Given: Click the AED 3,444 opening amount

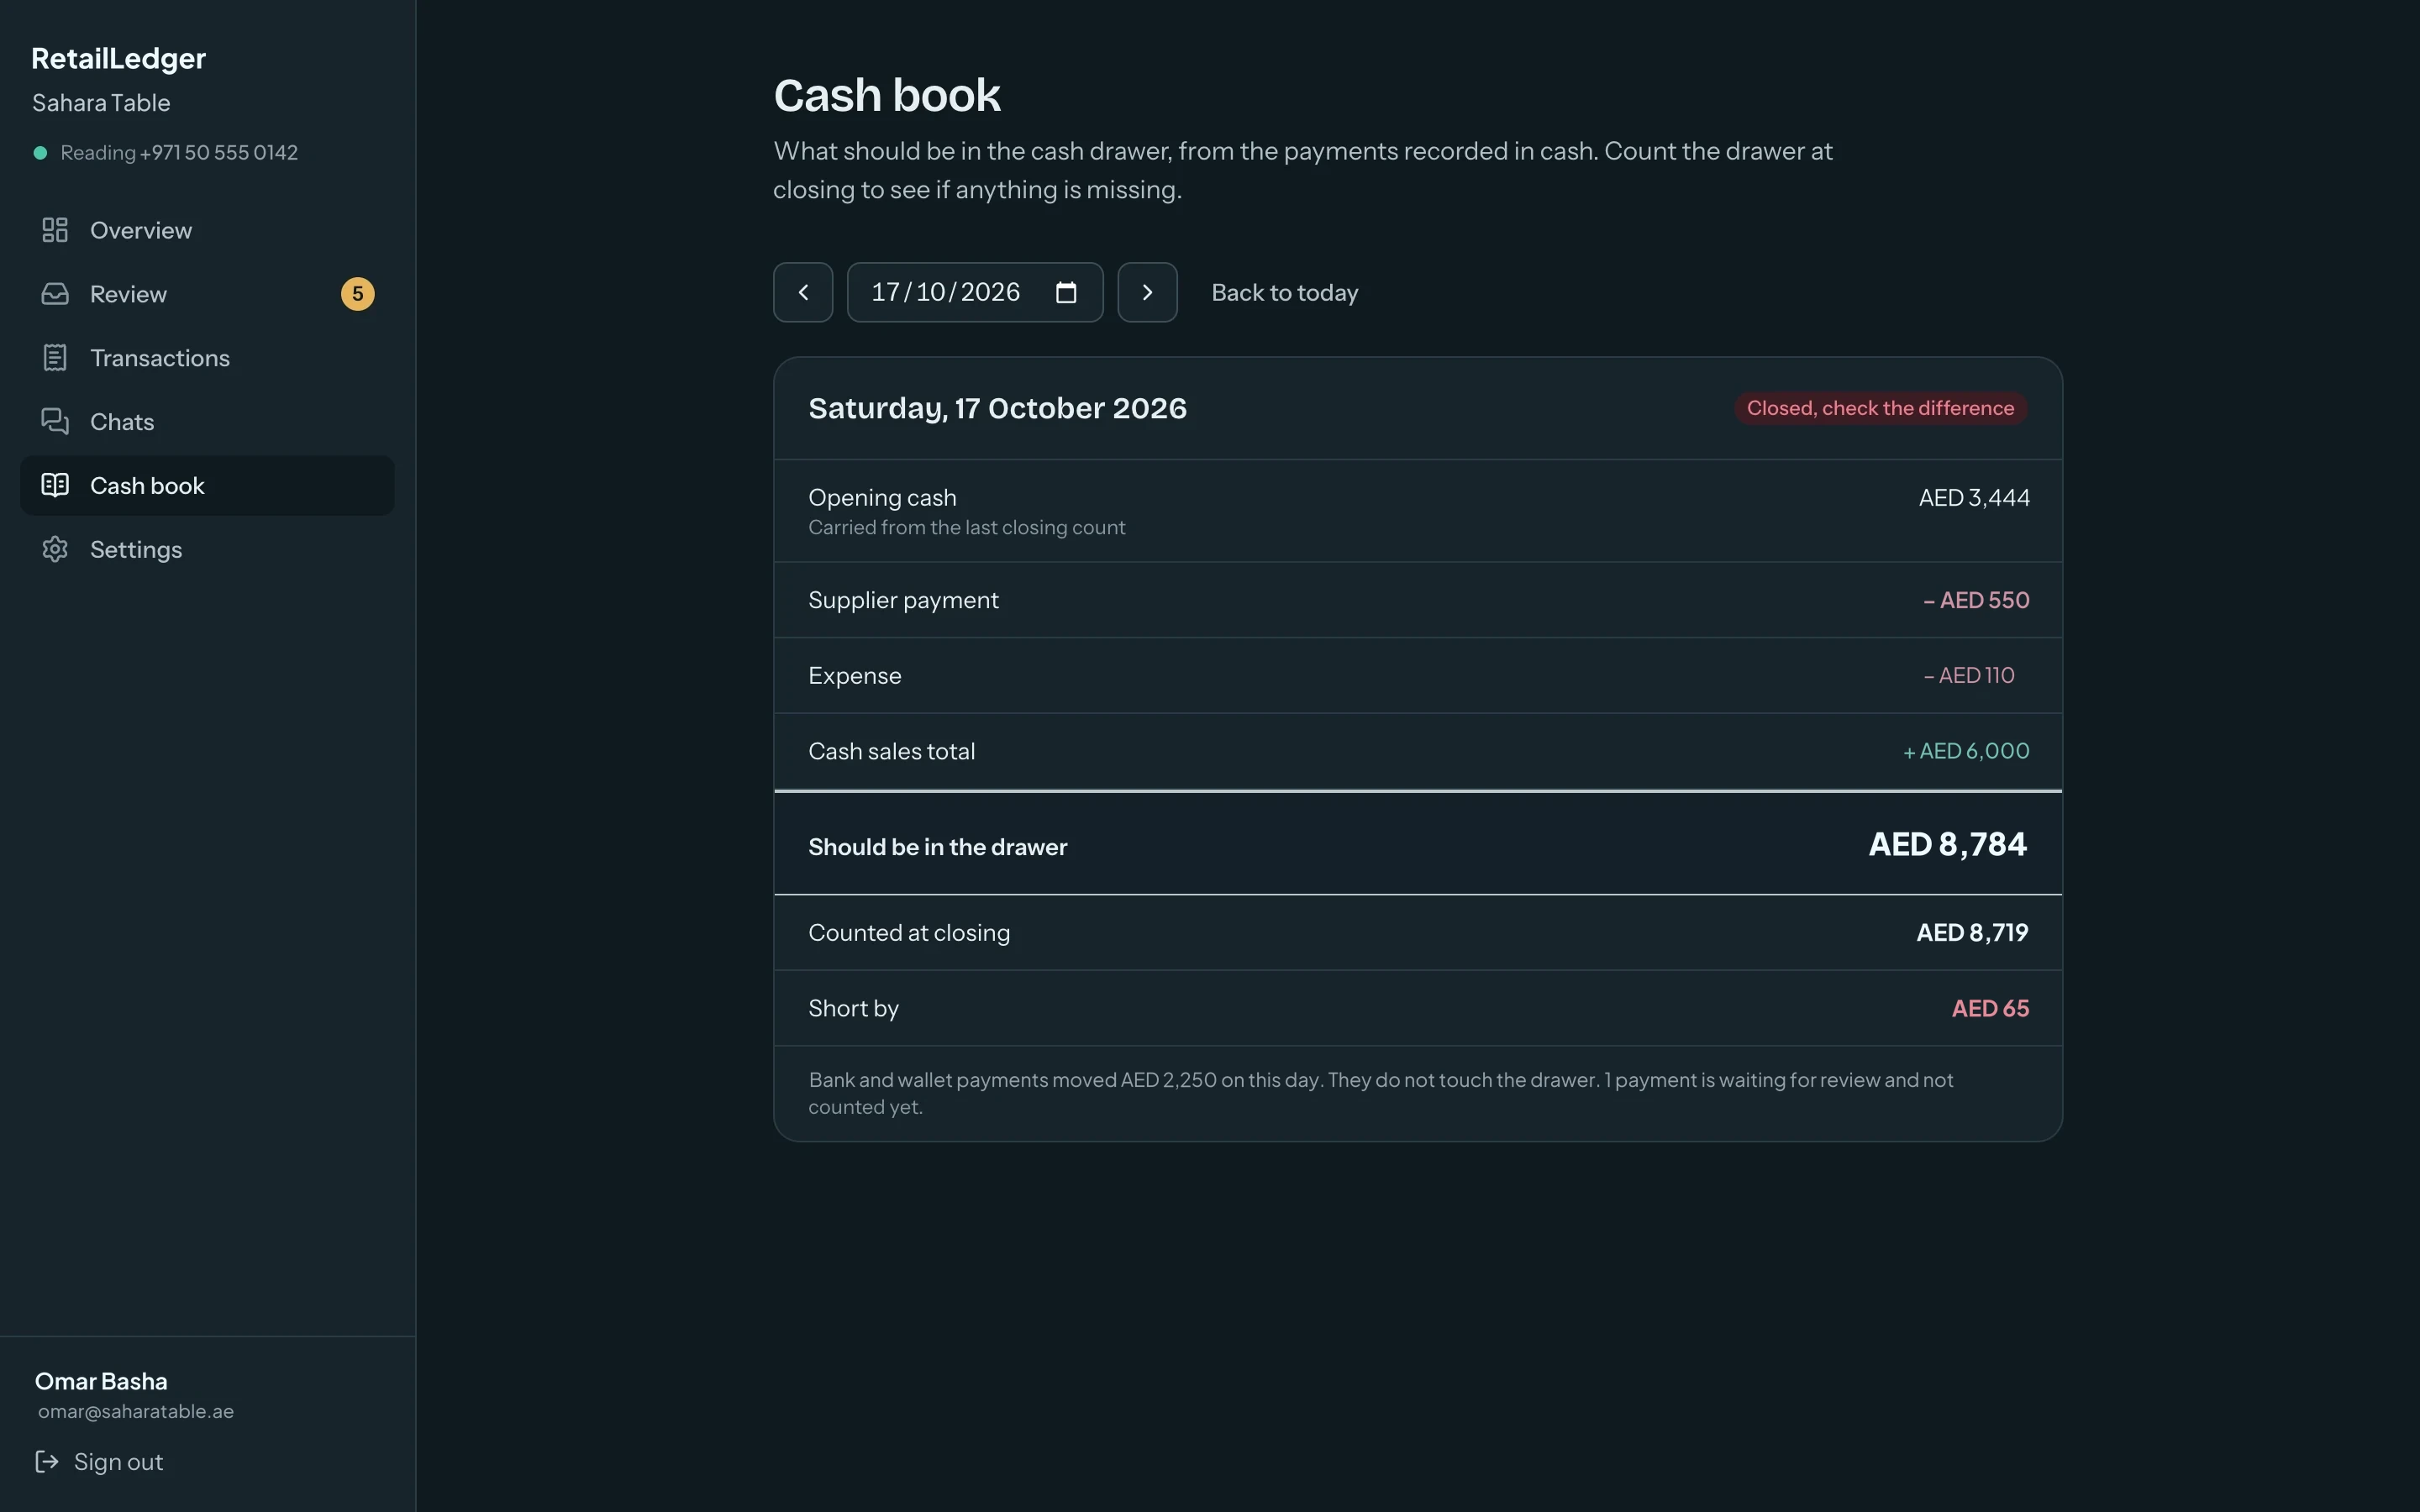Looking at the screenshot, I should tap(1974, 498).
